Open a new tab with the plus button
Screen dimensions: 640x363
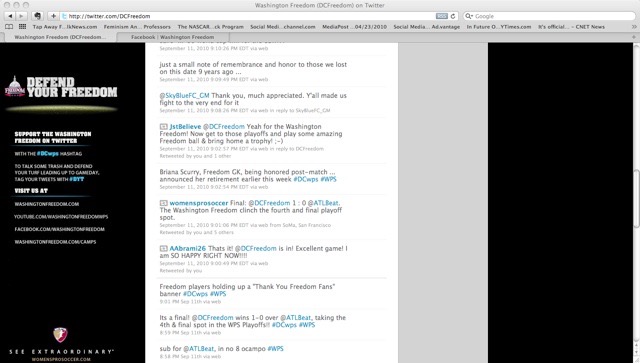coord(634,37)
